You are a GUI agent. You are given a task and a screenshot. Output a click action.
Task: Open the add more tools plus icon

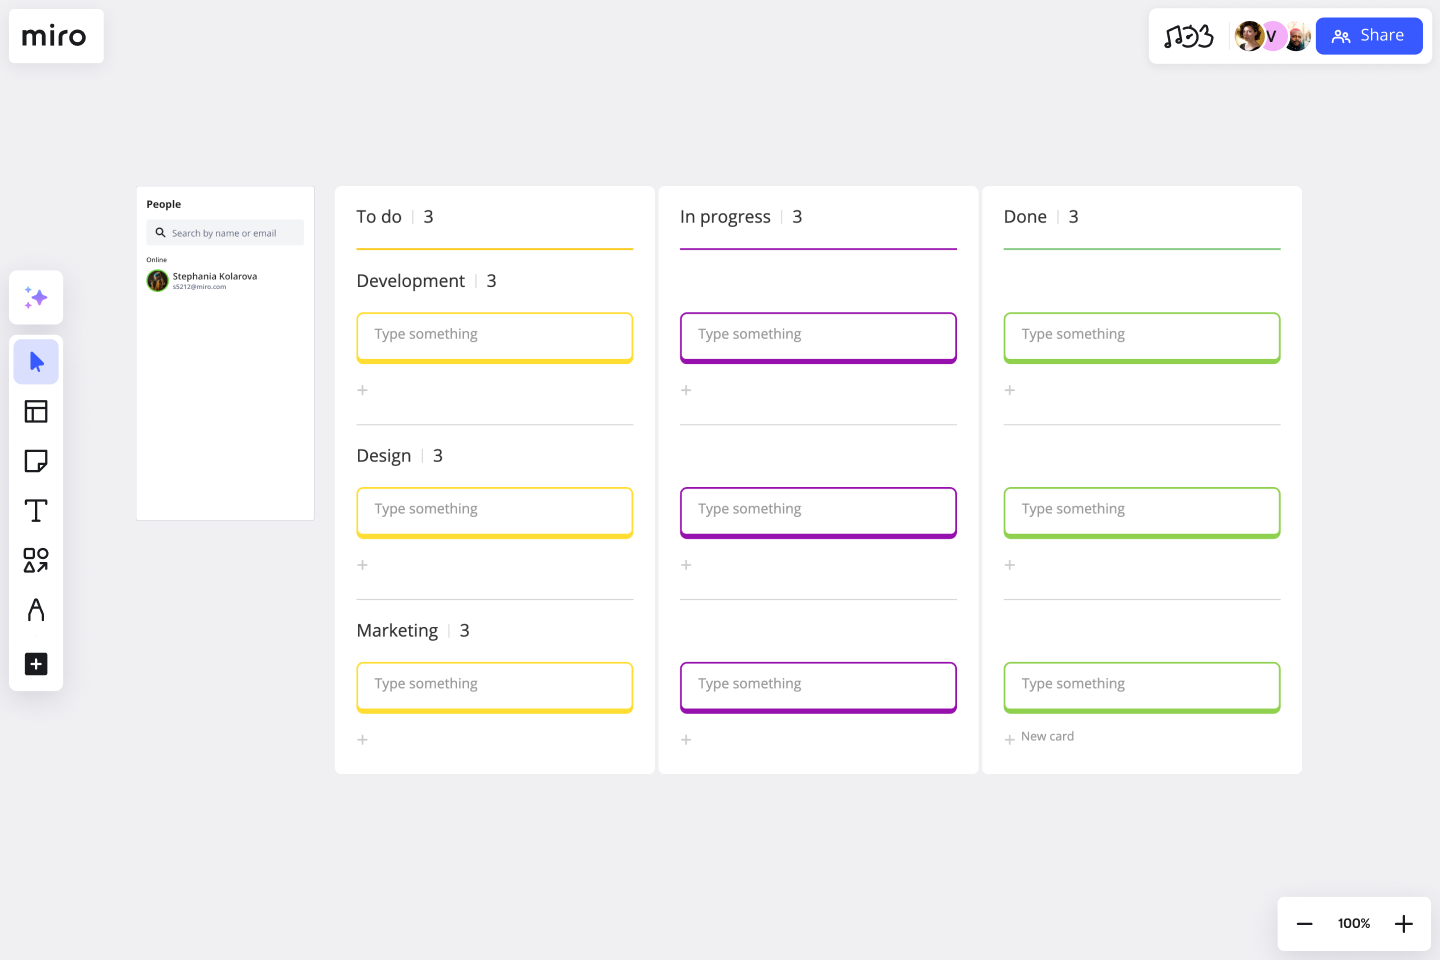pyautogui.click(x=36, y=664)
